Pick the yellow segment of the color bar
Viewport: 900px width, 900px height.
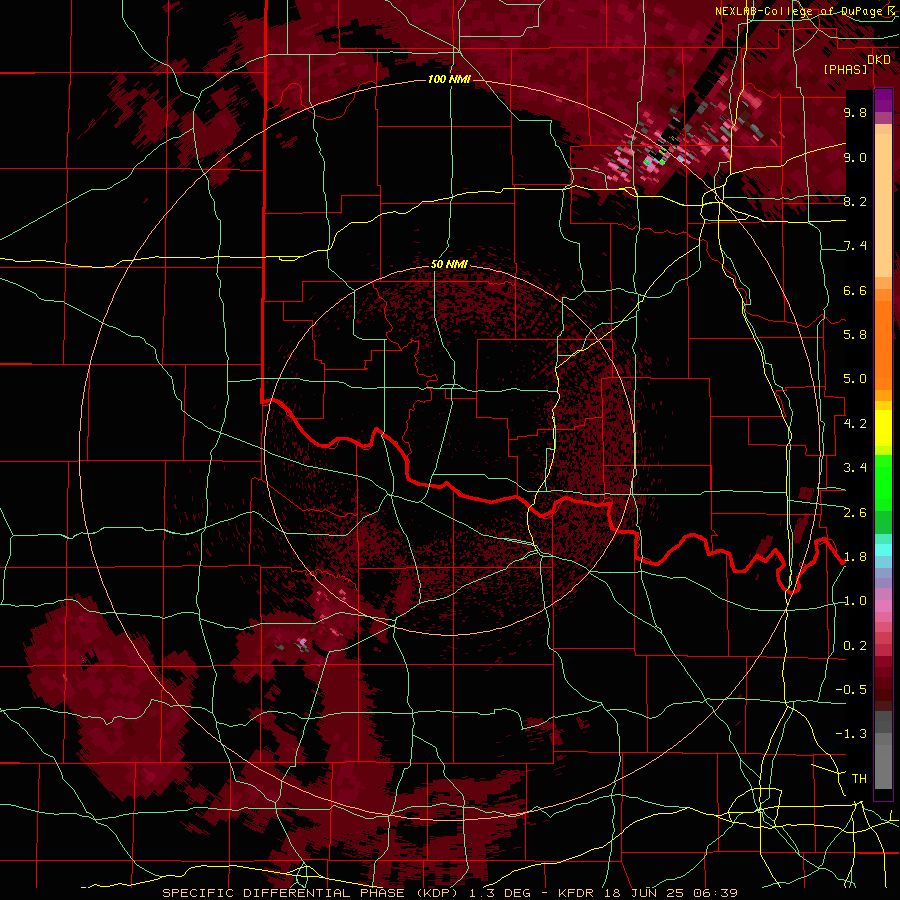[883, 428]
